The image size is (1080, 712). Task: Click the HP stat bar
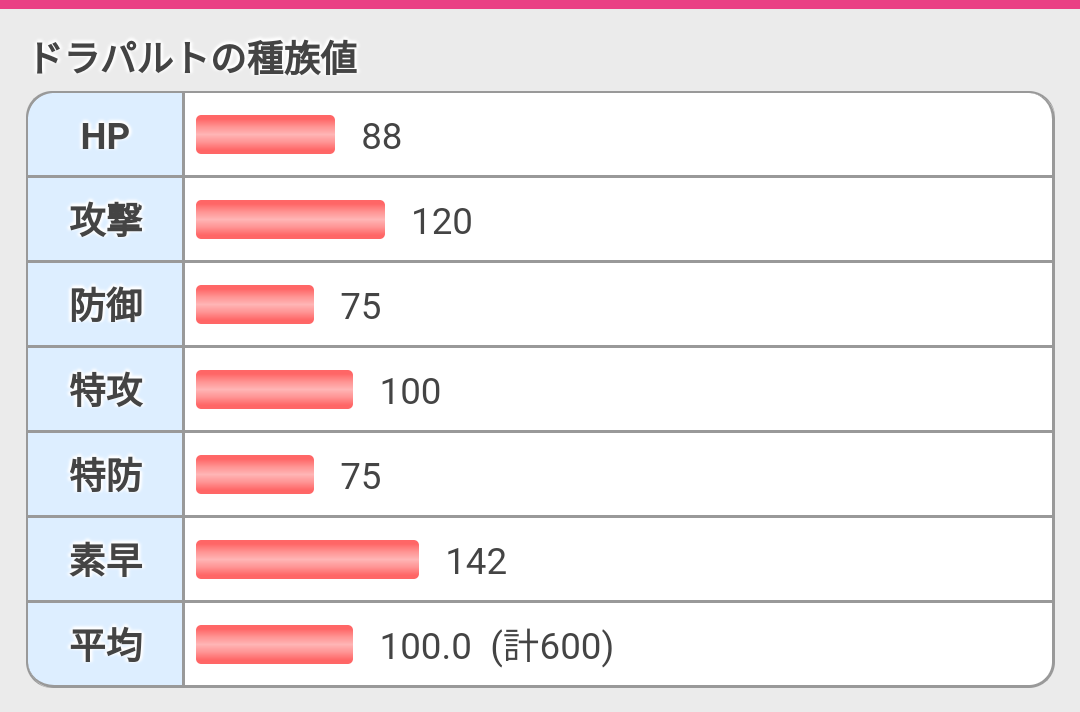click(265, 135)
